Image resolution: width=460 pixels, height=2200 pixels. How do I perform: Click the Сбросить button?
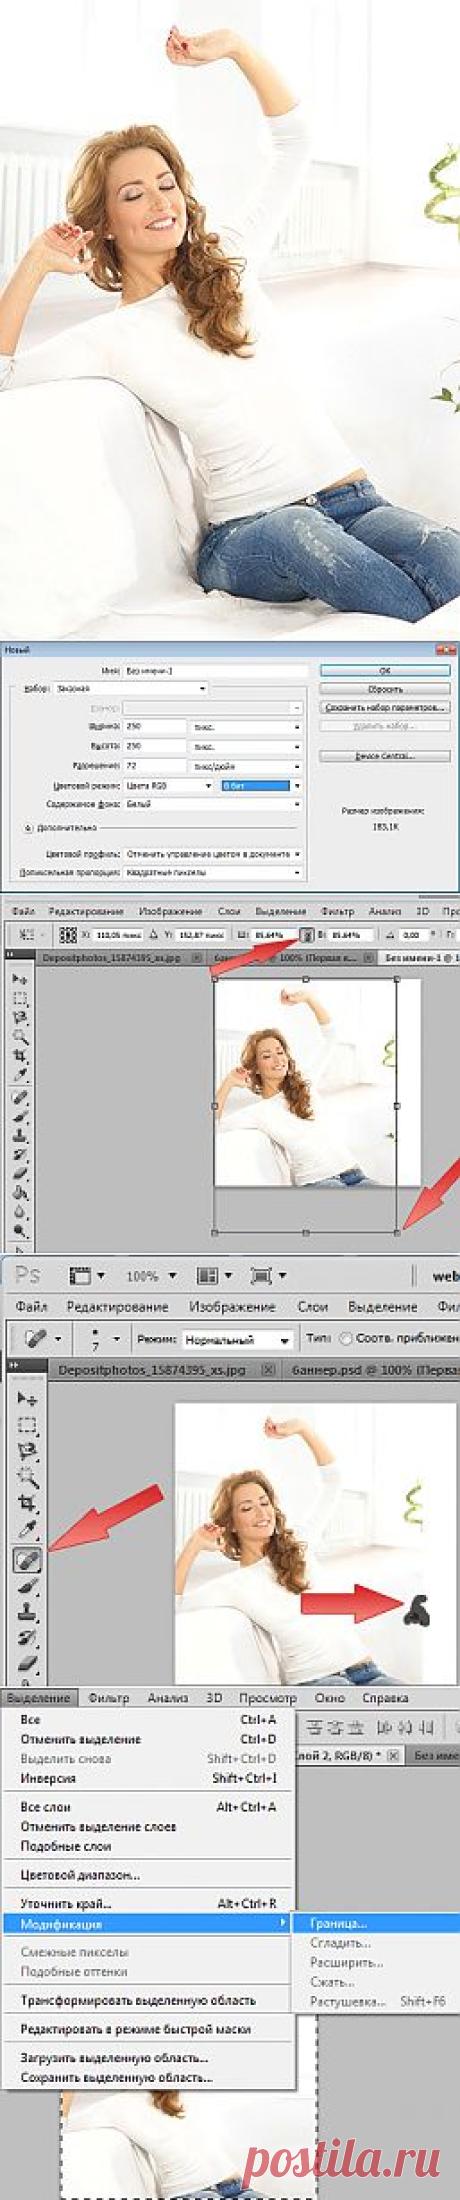[386, 689]
